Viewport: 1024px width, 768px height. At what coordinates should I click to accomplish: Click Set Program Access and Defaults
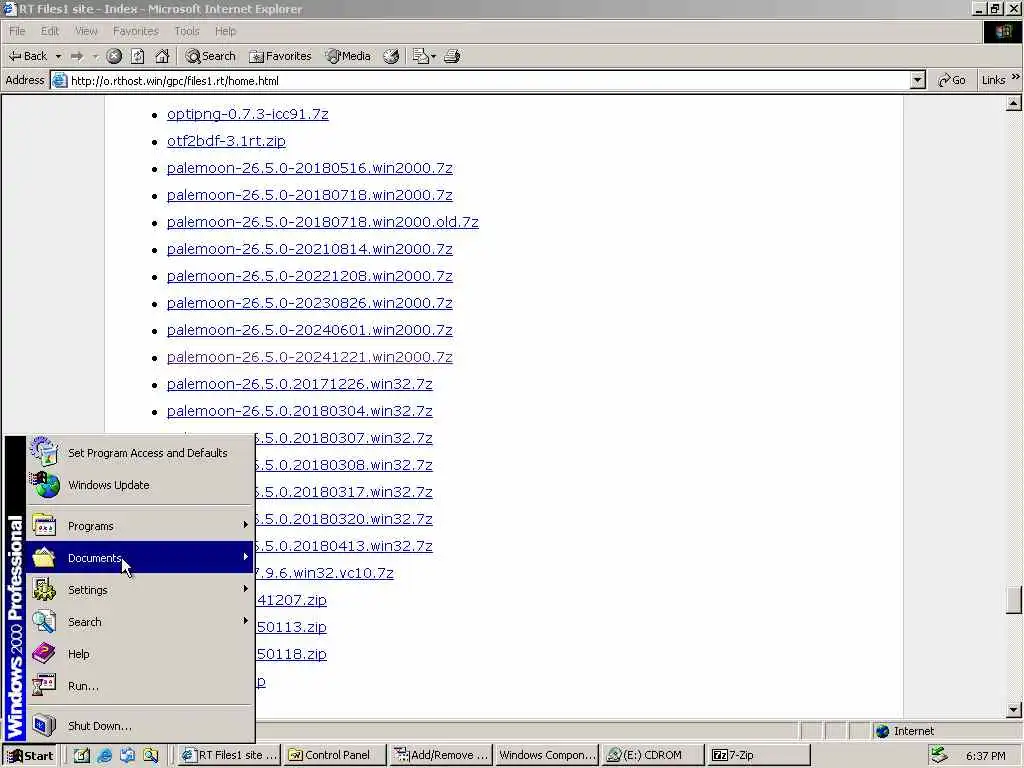[x=140, y=453]
